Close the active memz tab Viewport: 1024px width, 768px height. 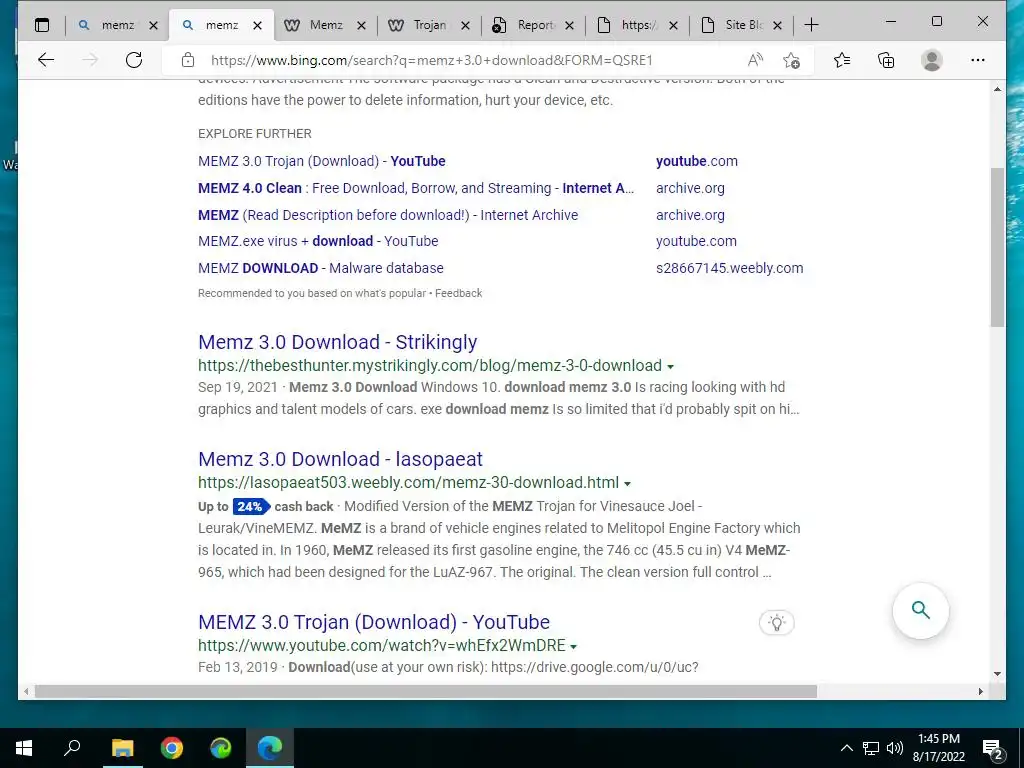257,25
